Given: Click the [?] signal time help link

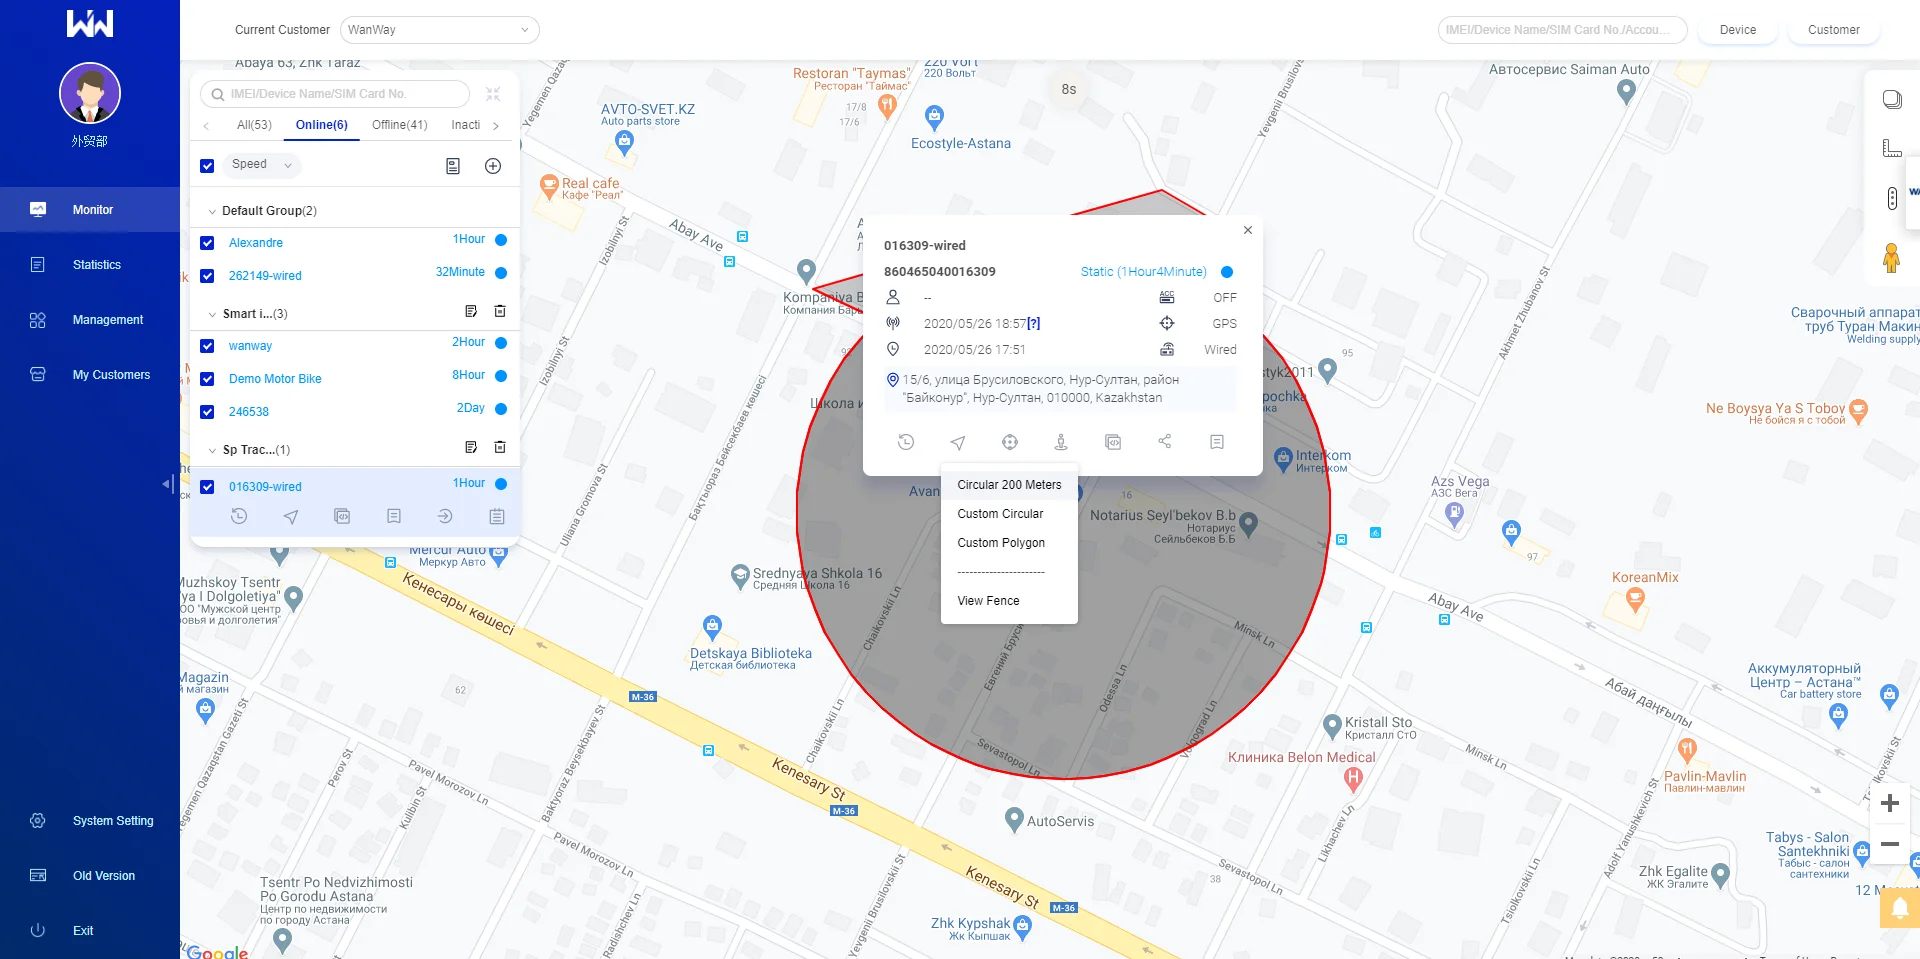Looking at the screenshot, I should point(1034,324).
